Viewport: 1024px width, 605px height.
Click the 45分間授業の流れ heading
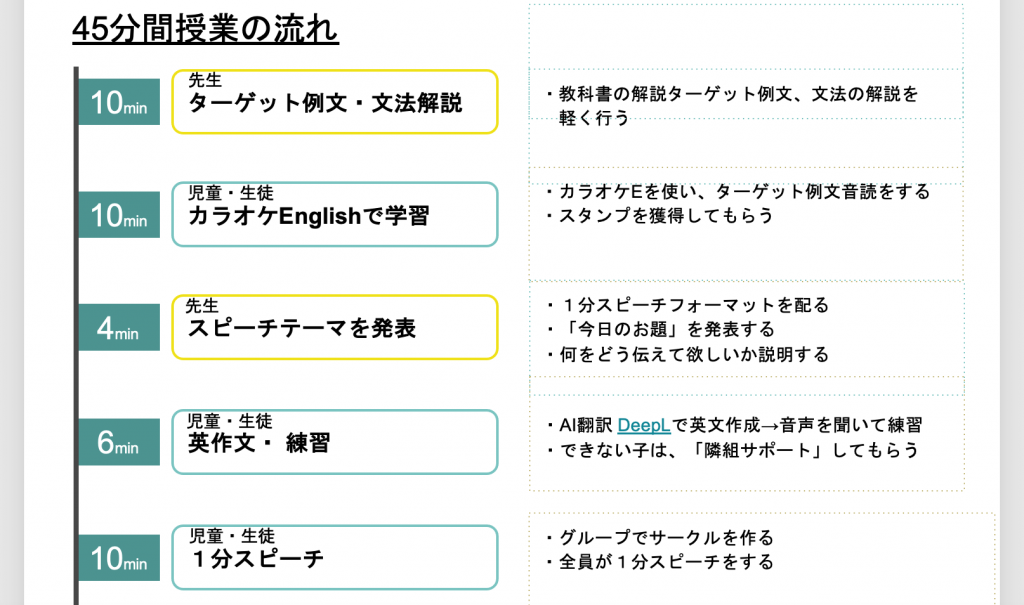[205, 29]
